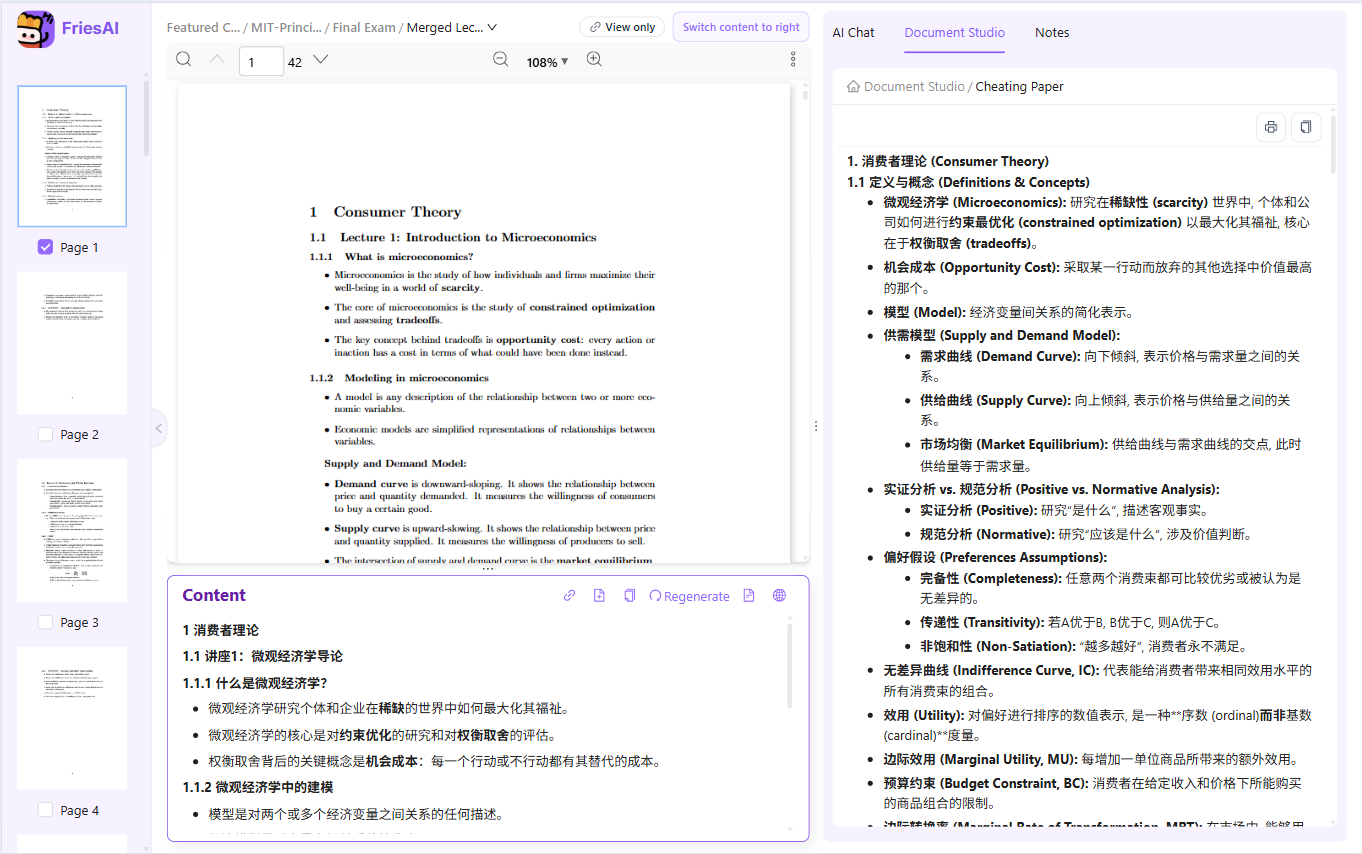Click the add-document icon in Content panel
Screen dimensions: 1362x854
599,596
